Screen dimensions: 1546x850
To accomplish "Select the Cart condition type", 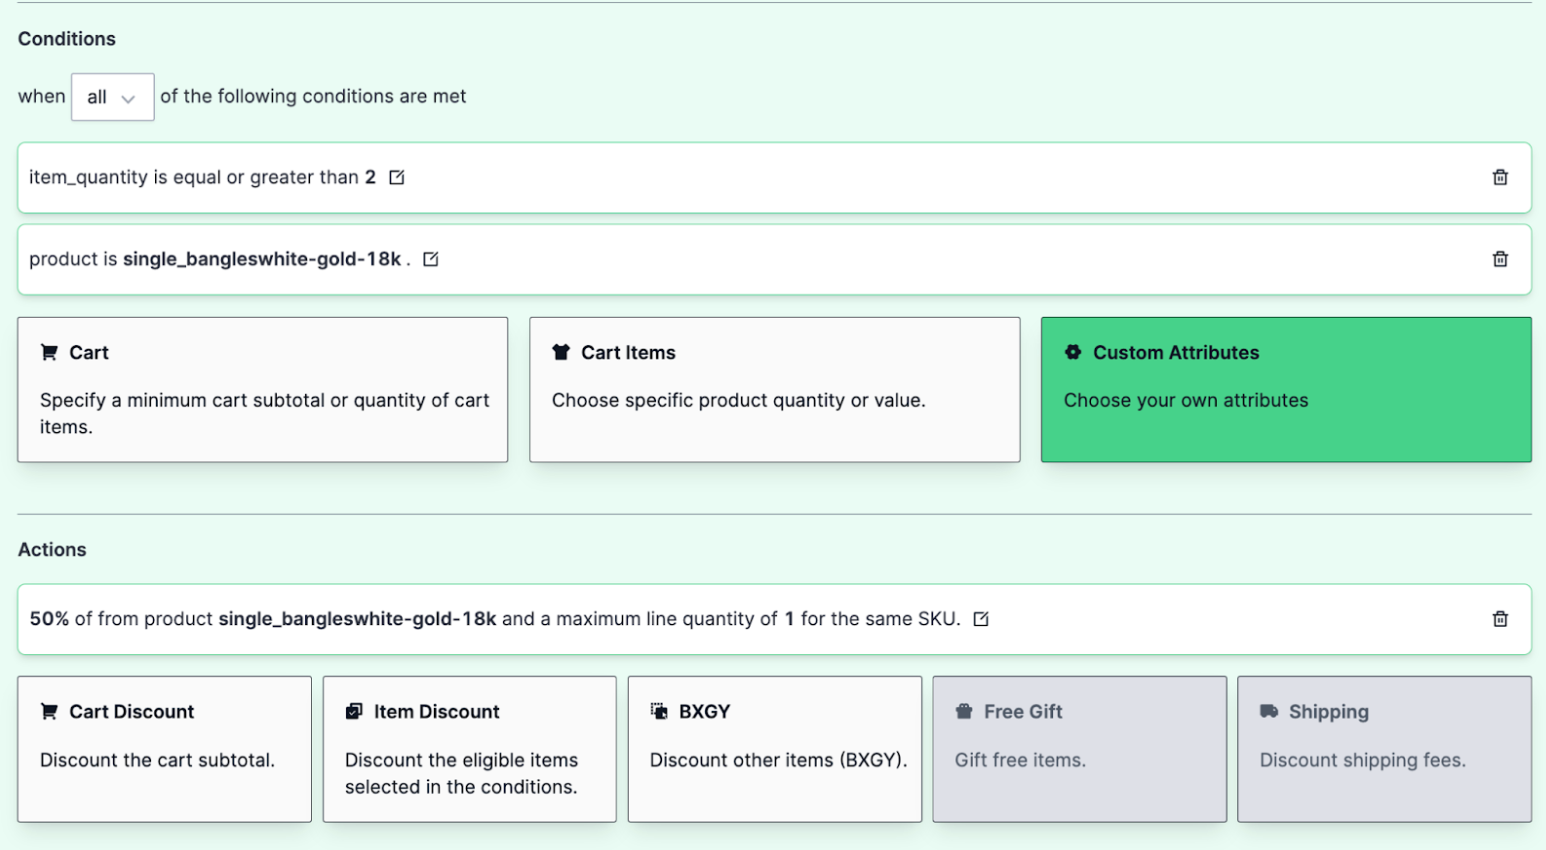I will coord(262,390).
